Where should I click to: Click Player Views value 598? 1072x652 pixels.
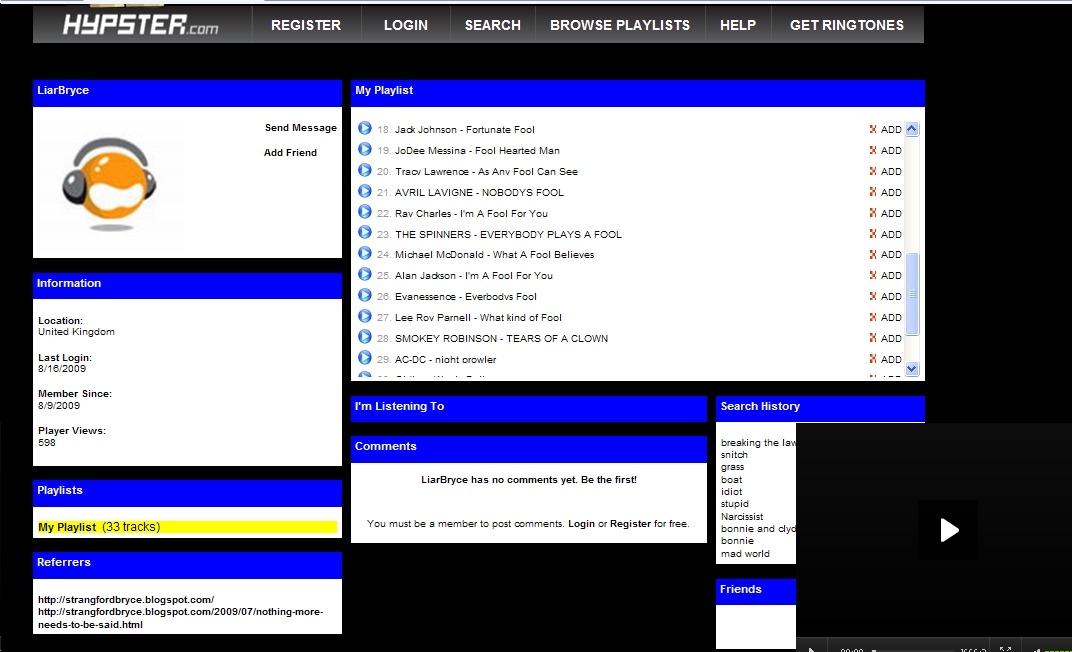47,442
